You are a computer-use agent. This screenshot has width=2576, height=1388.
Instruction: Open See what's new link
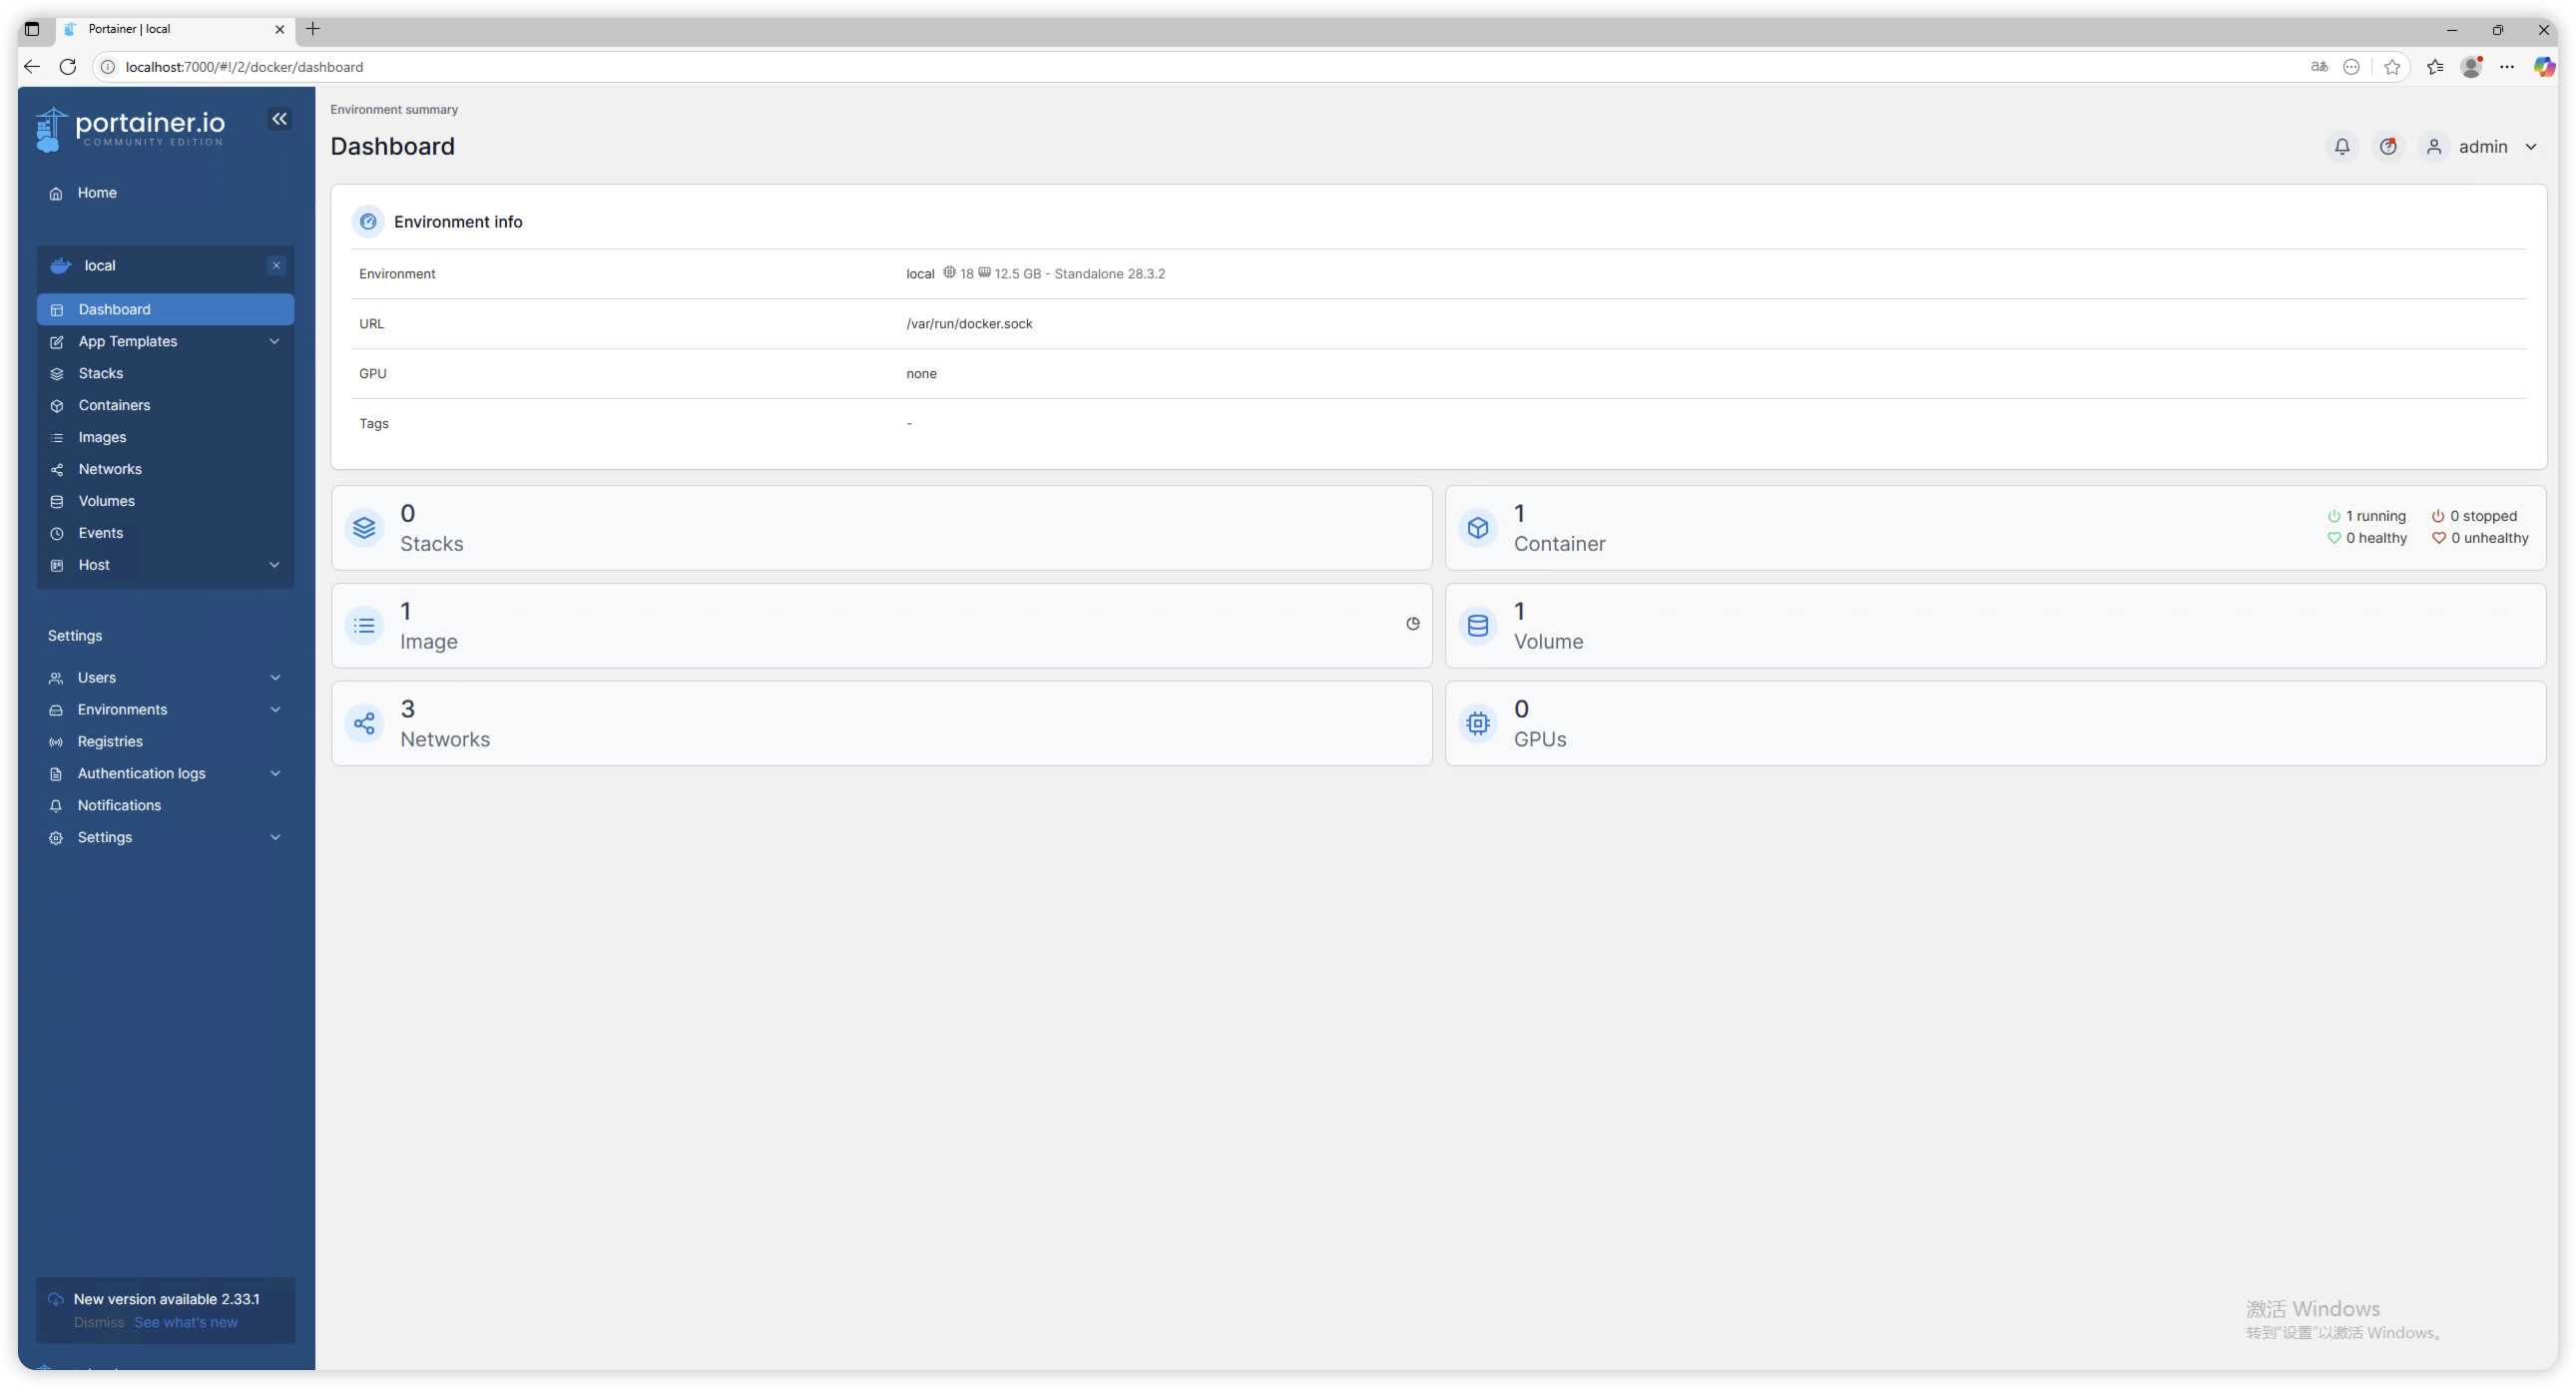tap(186, 1322)
